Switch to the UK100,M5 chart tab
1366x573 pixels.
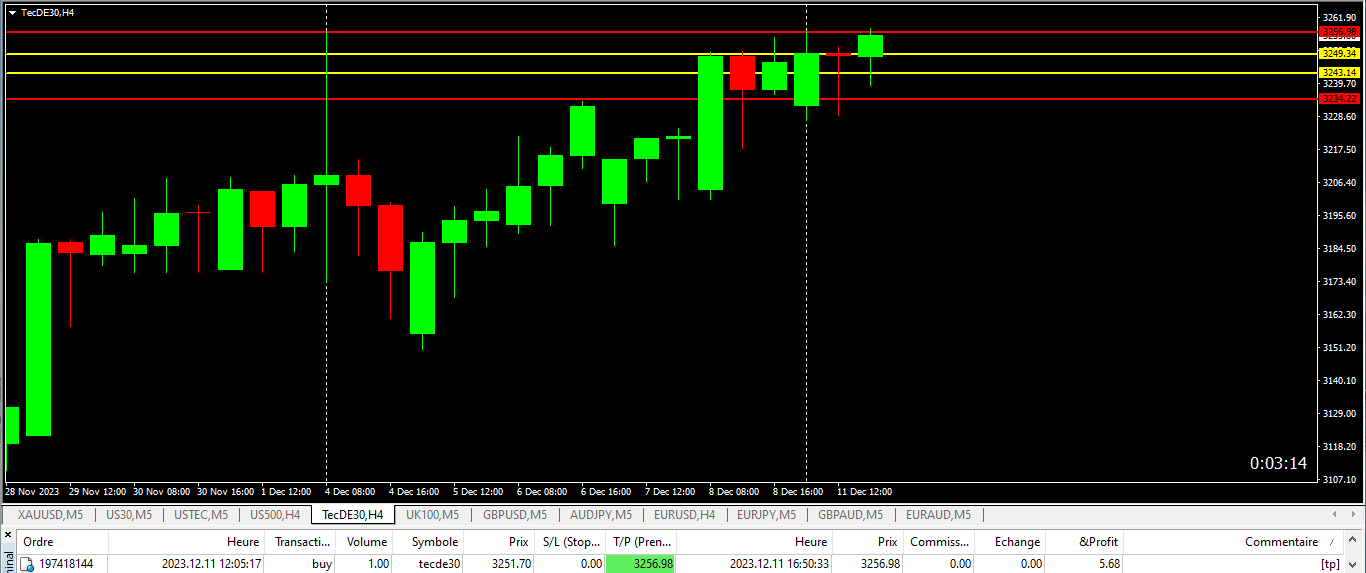[432, 515]
